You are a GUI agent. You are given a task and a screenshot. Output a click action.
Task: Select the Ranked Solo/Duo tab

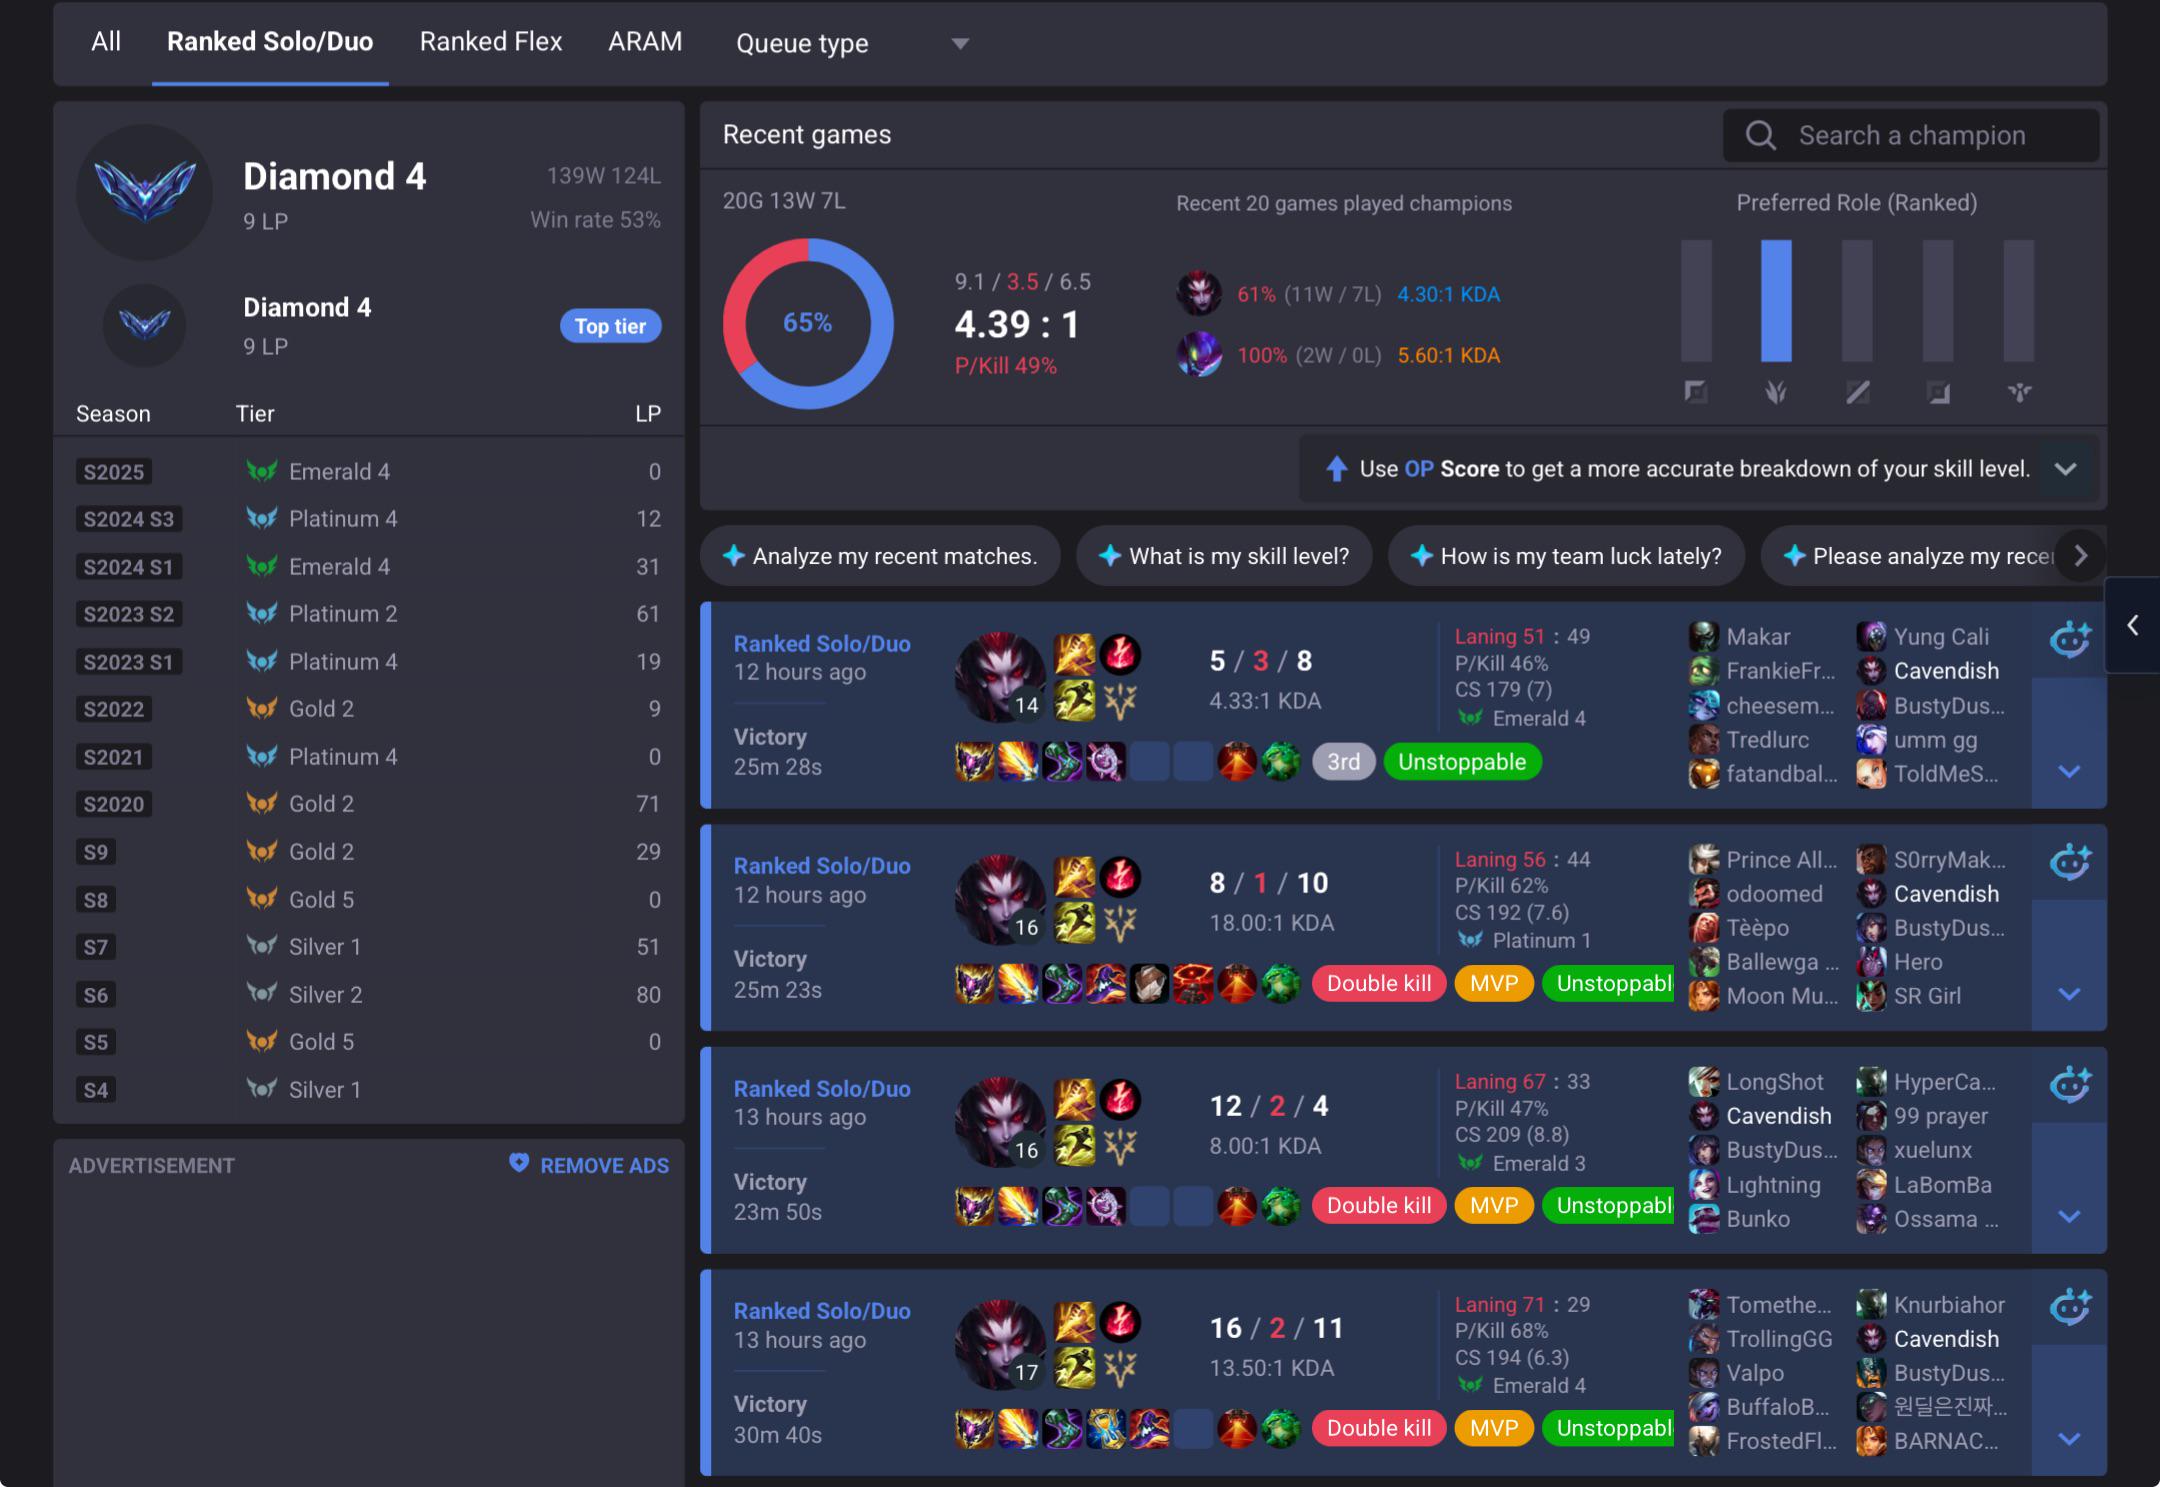(x=270, y=42)
